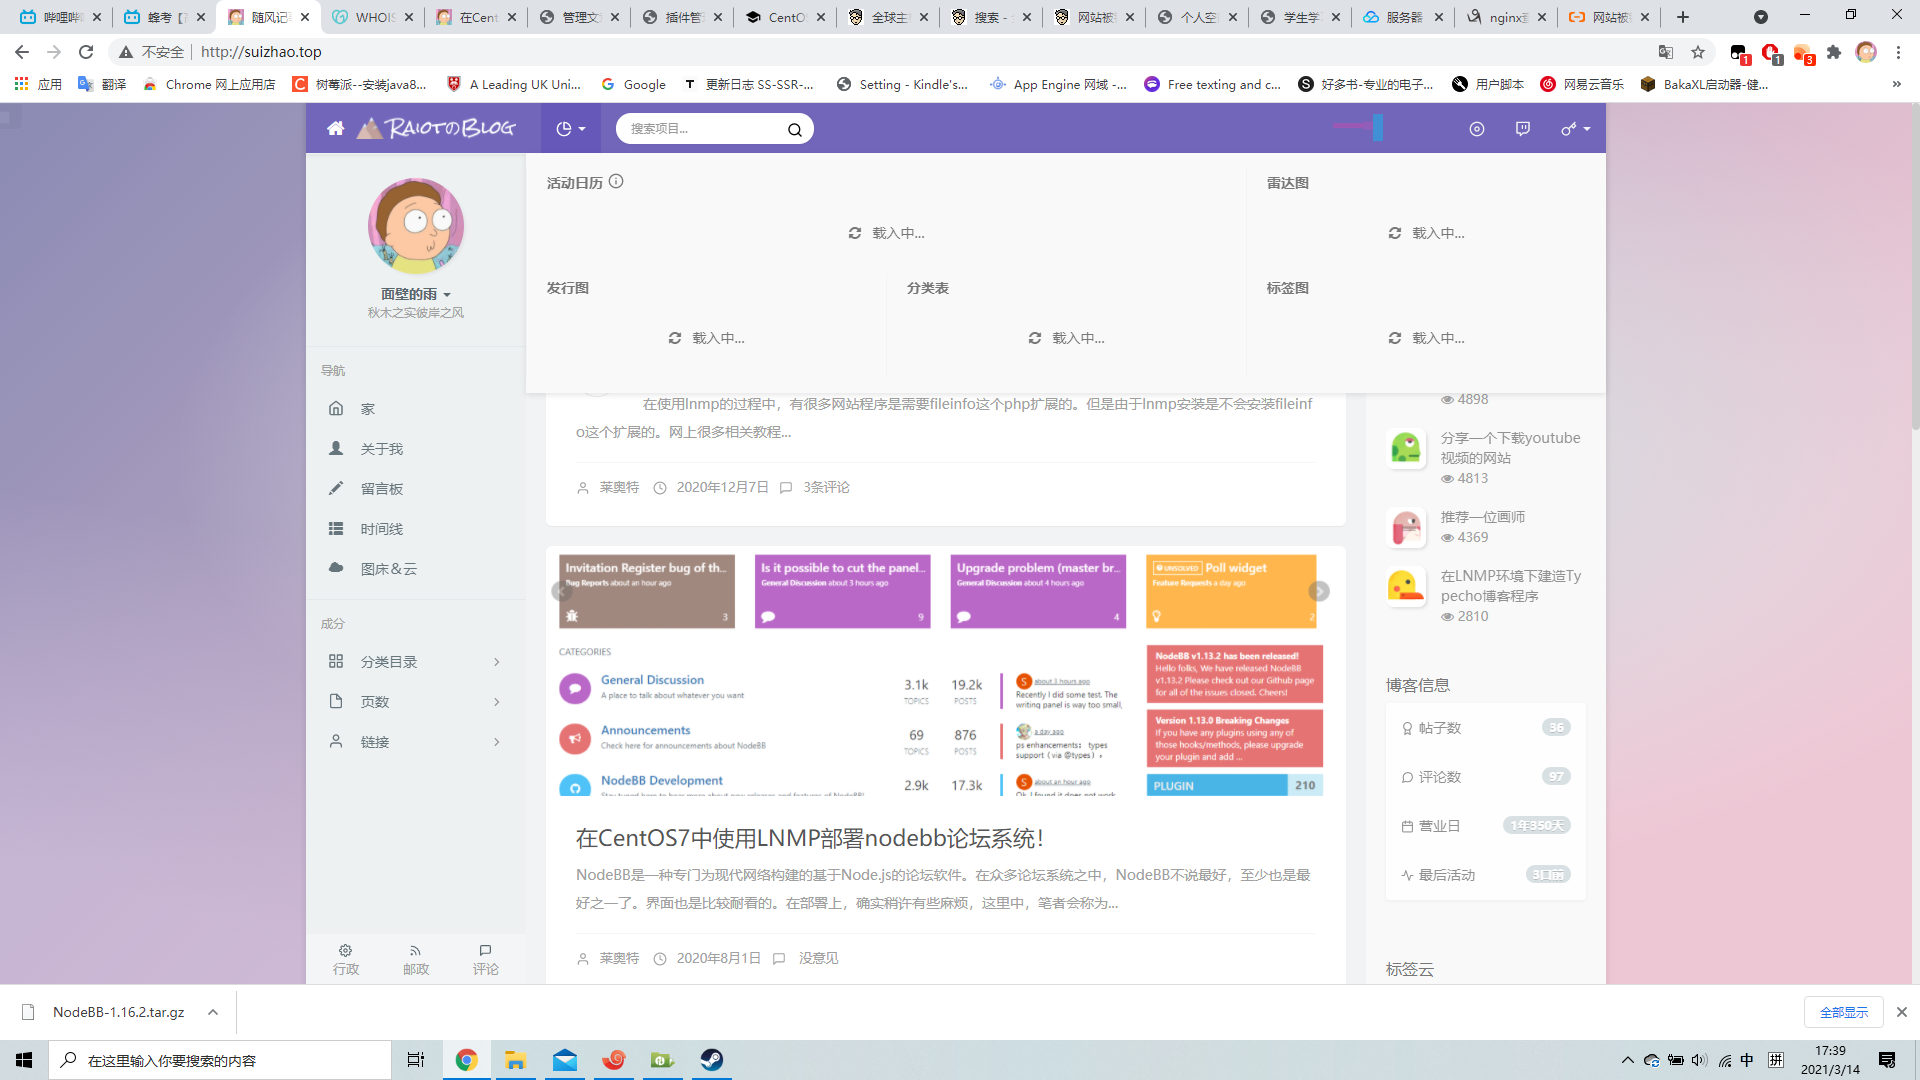Click the 评论 comment icon at sidebar bottom

coord(485,951)
